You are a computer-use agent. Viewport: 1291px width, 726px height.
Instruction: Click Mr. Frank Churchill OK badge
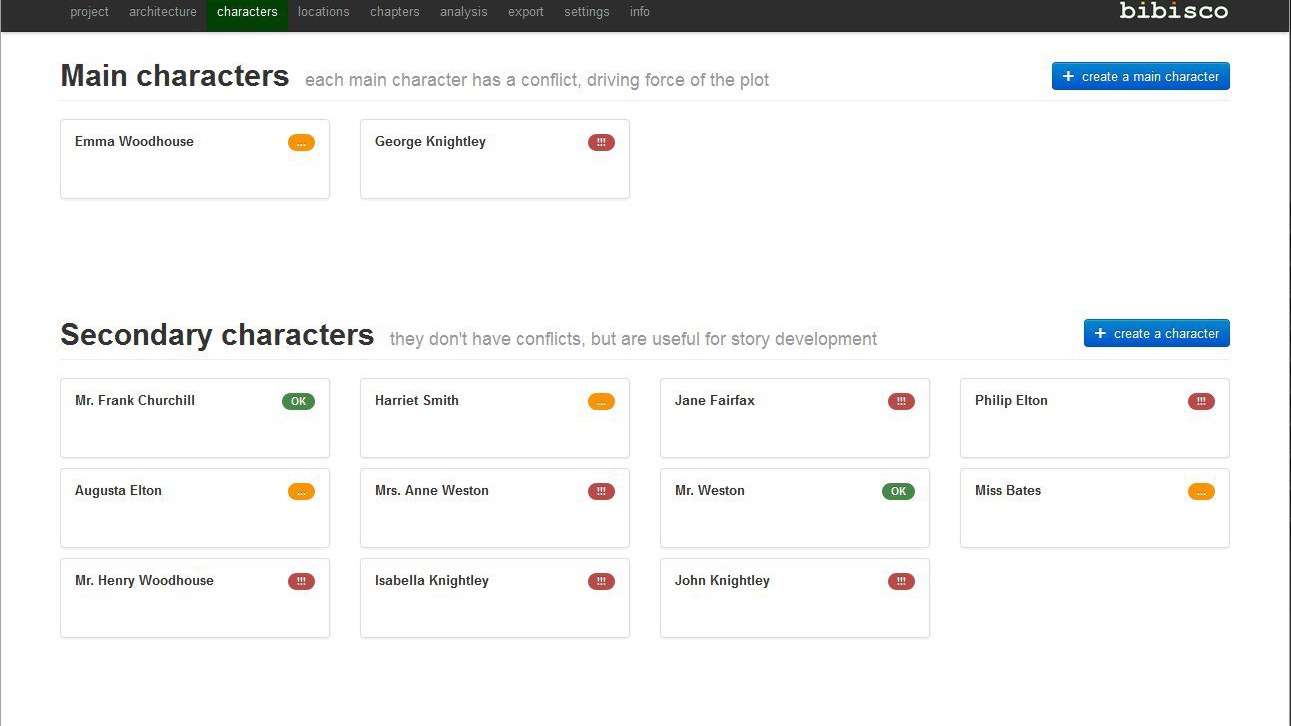298,401
